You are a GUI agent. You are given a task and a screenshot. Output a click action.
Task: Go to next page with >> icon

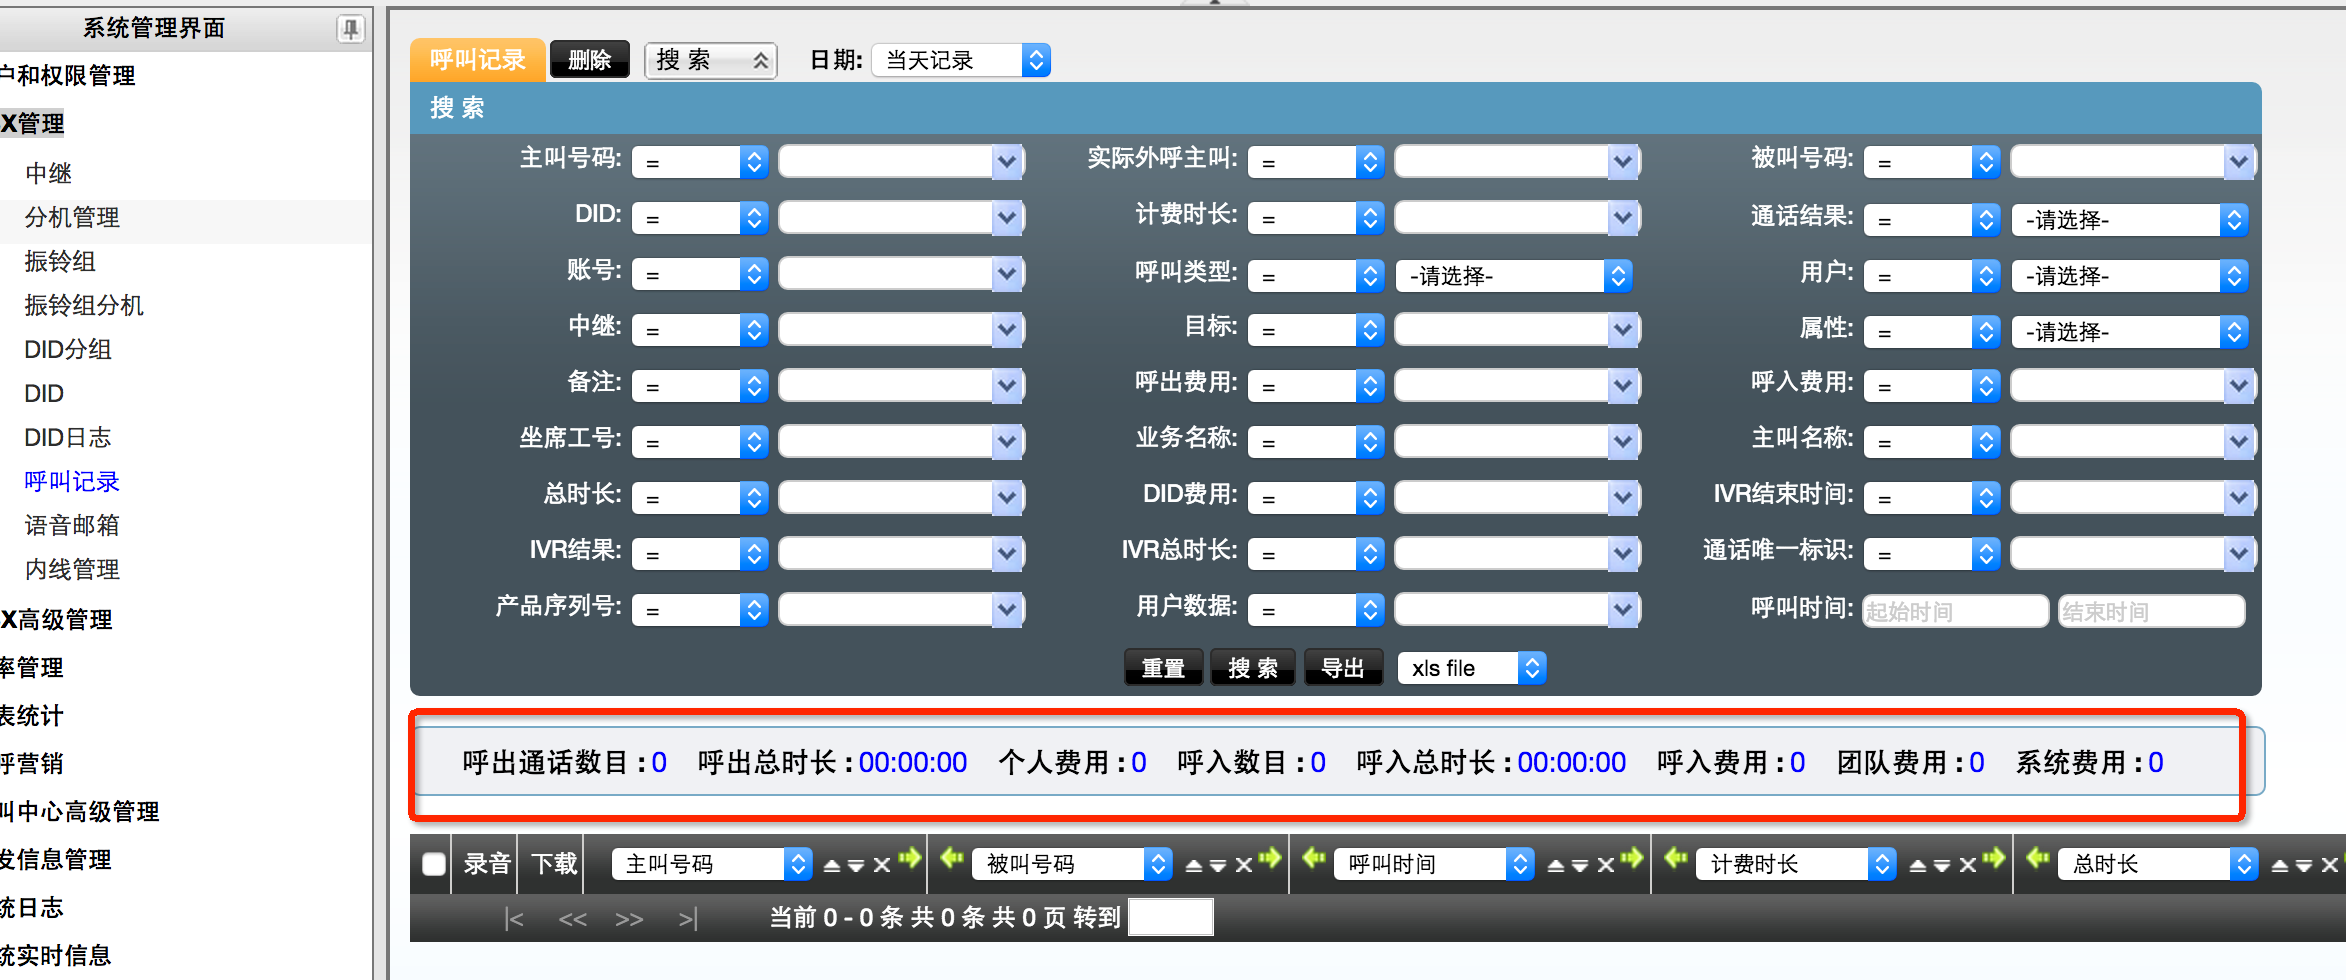click(x=629, y=918)
